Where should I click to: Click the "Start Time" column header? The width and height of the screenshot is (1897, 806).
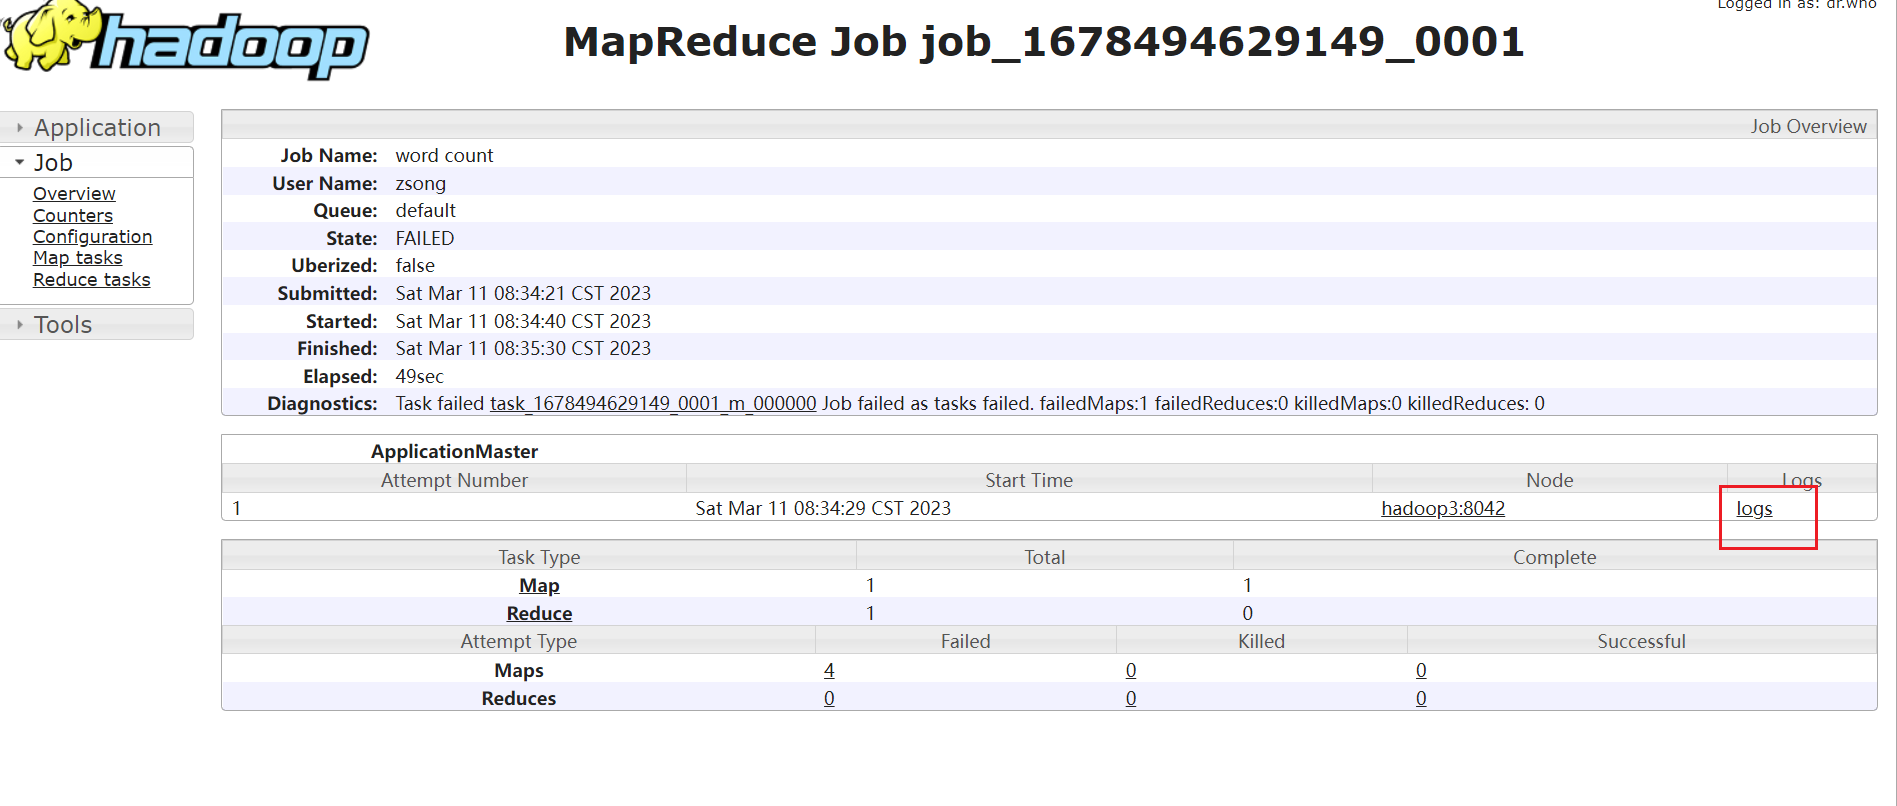click(x=1029, y=480)
